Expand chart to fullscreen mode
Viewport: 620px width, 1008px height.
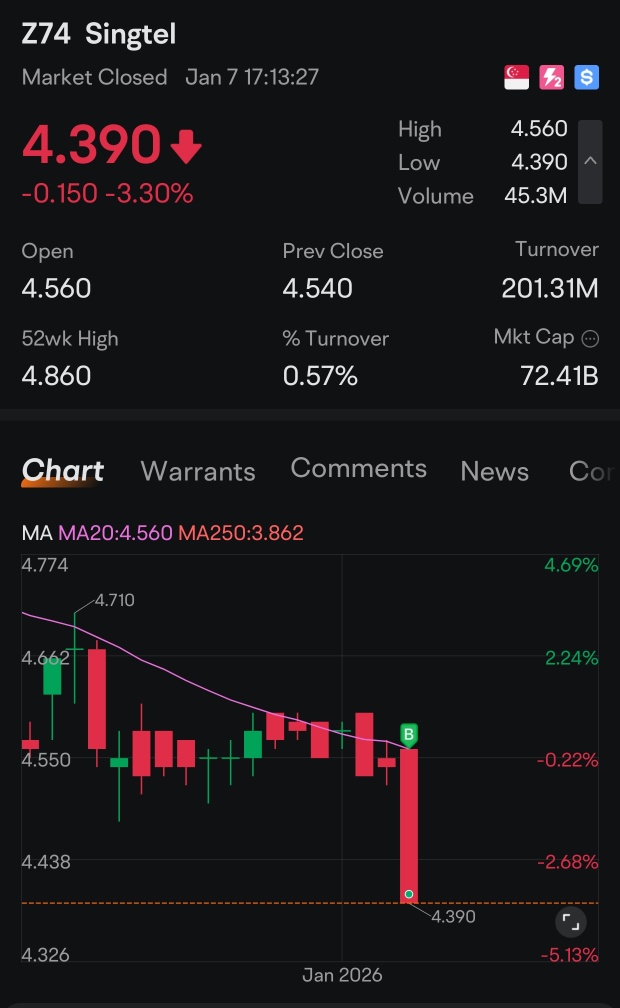click(570, 922)
